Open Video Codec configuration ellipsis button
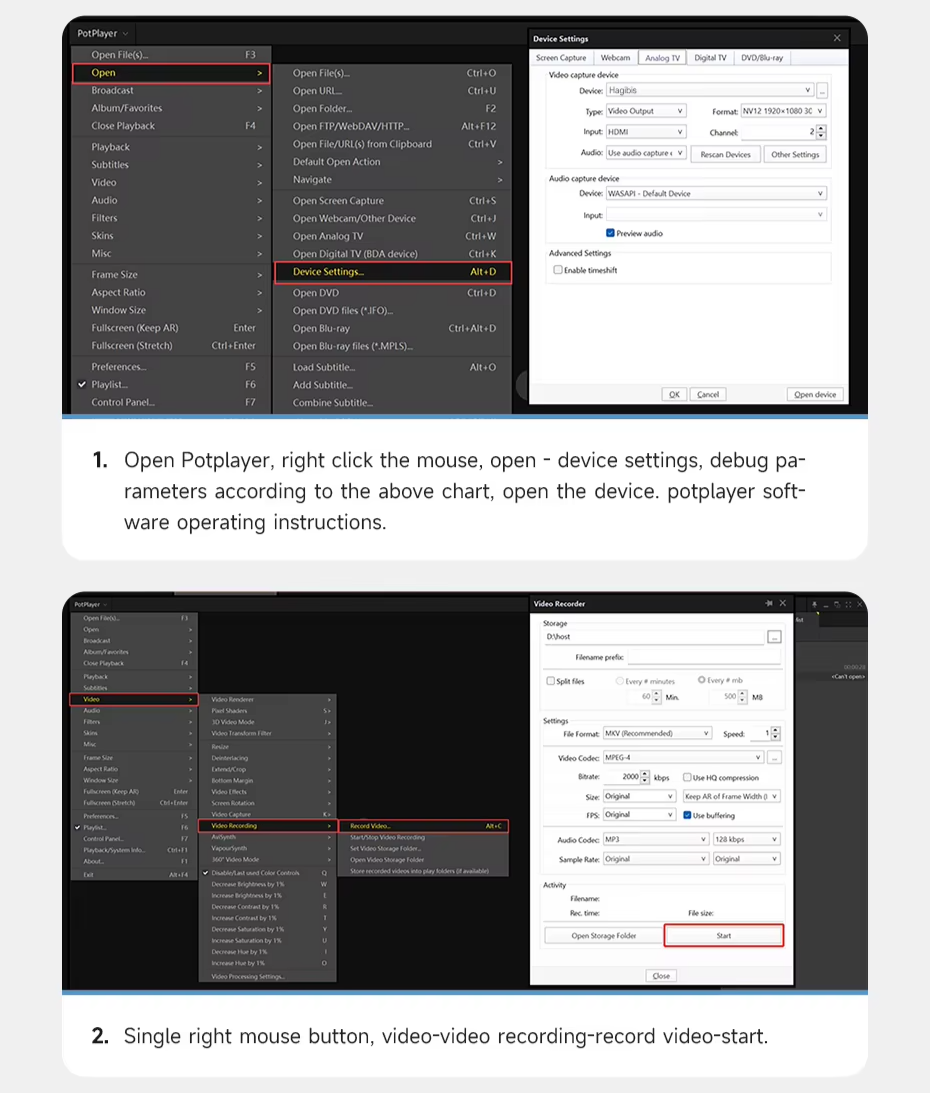This screenshot has width=930, height=1093. pos(775,758)
